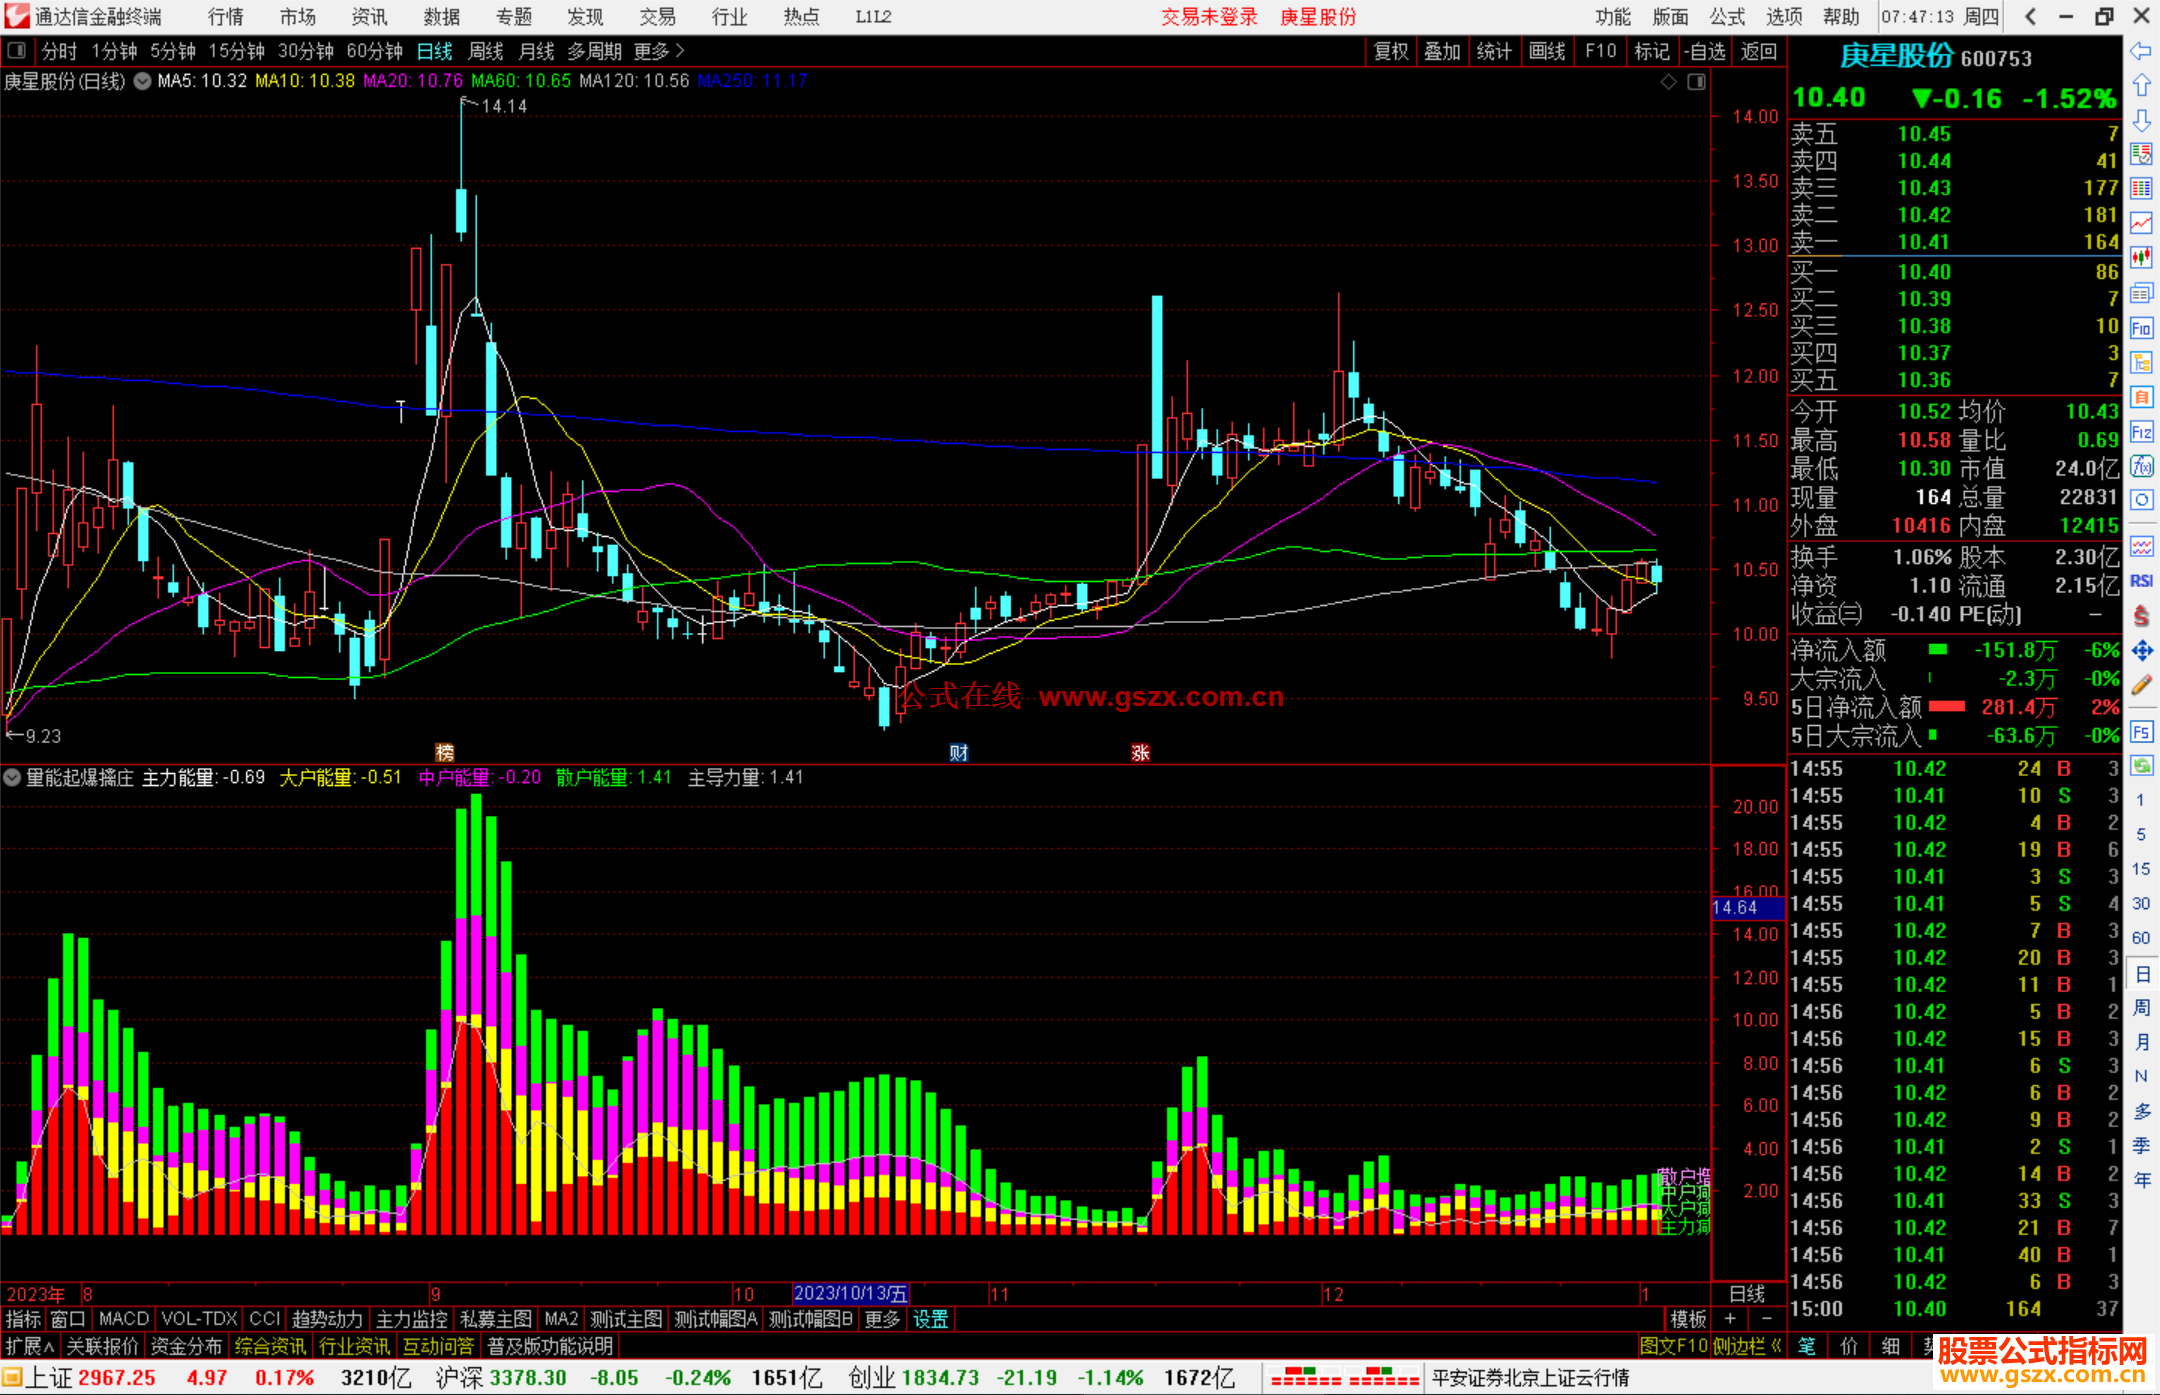Open the multi-window report icon
The height and width of the screenshot is (1395, 2160).
pyautogui.click(x=2141, y=293)
